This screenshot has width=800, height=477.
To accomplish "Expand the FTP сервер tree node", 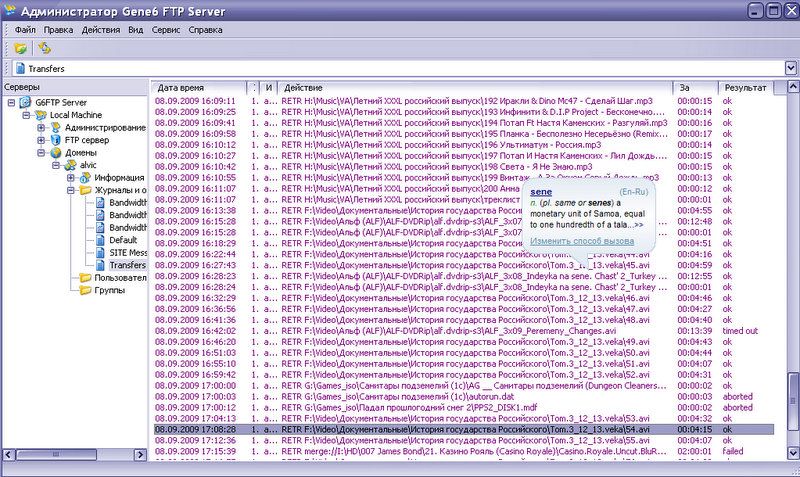I will tap(41, 141).
